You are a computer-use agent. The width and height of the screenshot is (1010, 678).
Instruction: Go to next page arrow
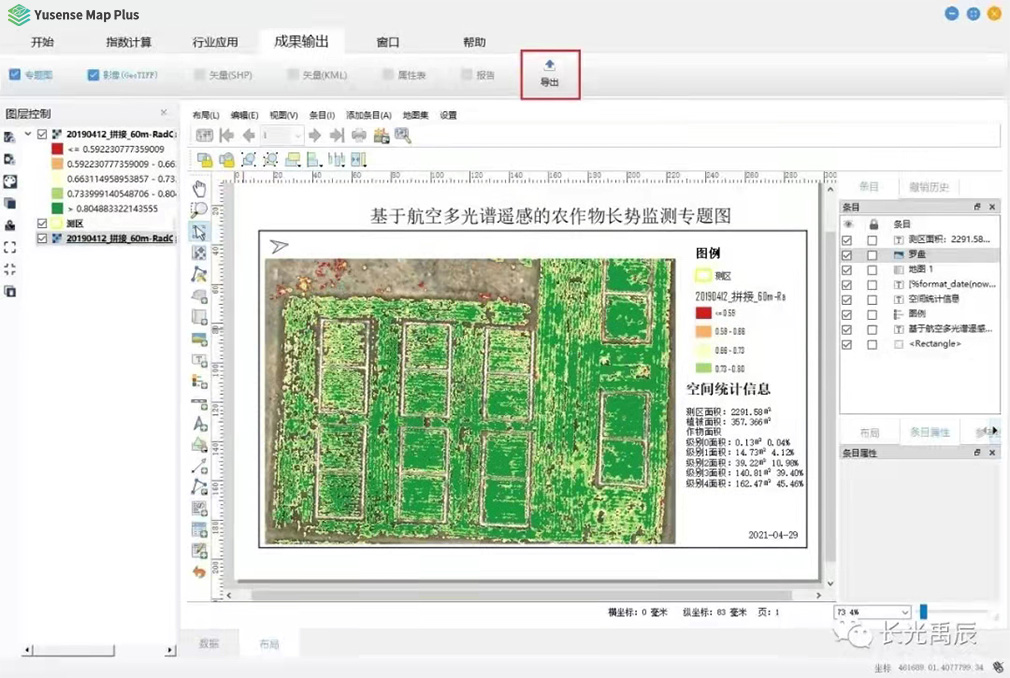(314, 135)
